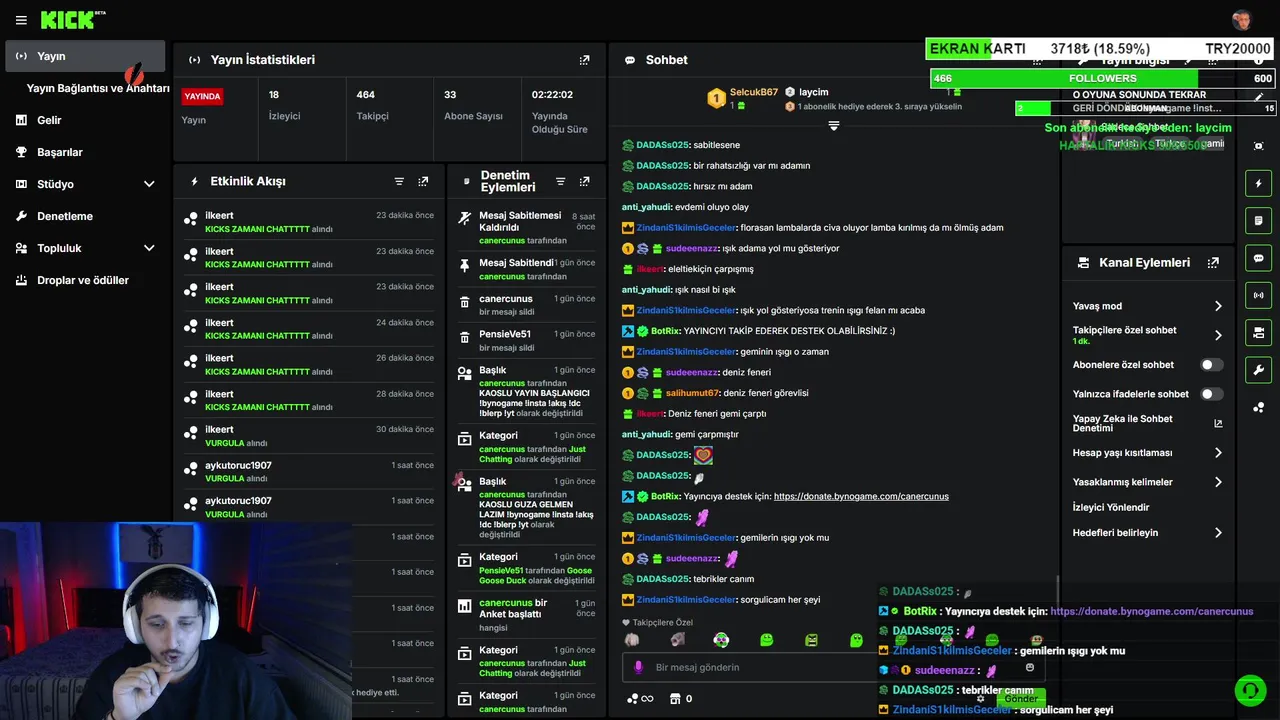Screen dimensions: 1280x720
Task: Click the chat bubble icon in right sidebar
Action: (x=1259, y=258)
